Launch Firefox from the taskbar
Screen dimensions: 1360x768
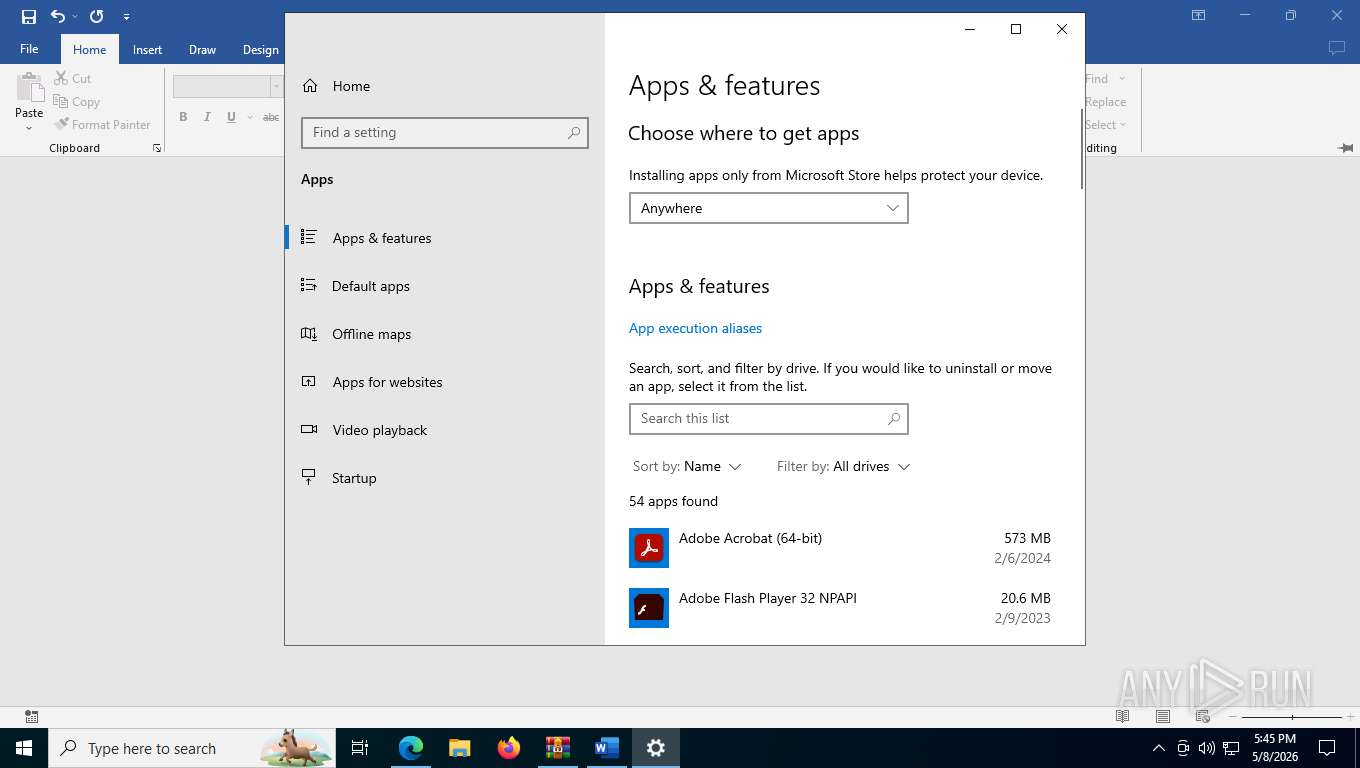pos(508,748)
